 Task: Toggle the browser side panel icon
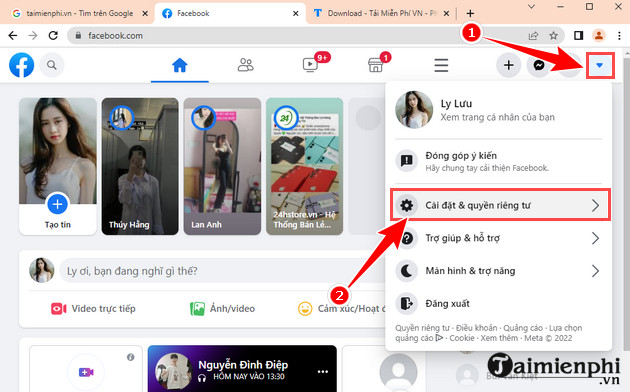pos(578,36)
